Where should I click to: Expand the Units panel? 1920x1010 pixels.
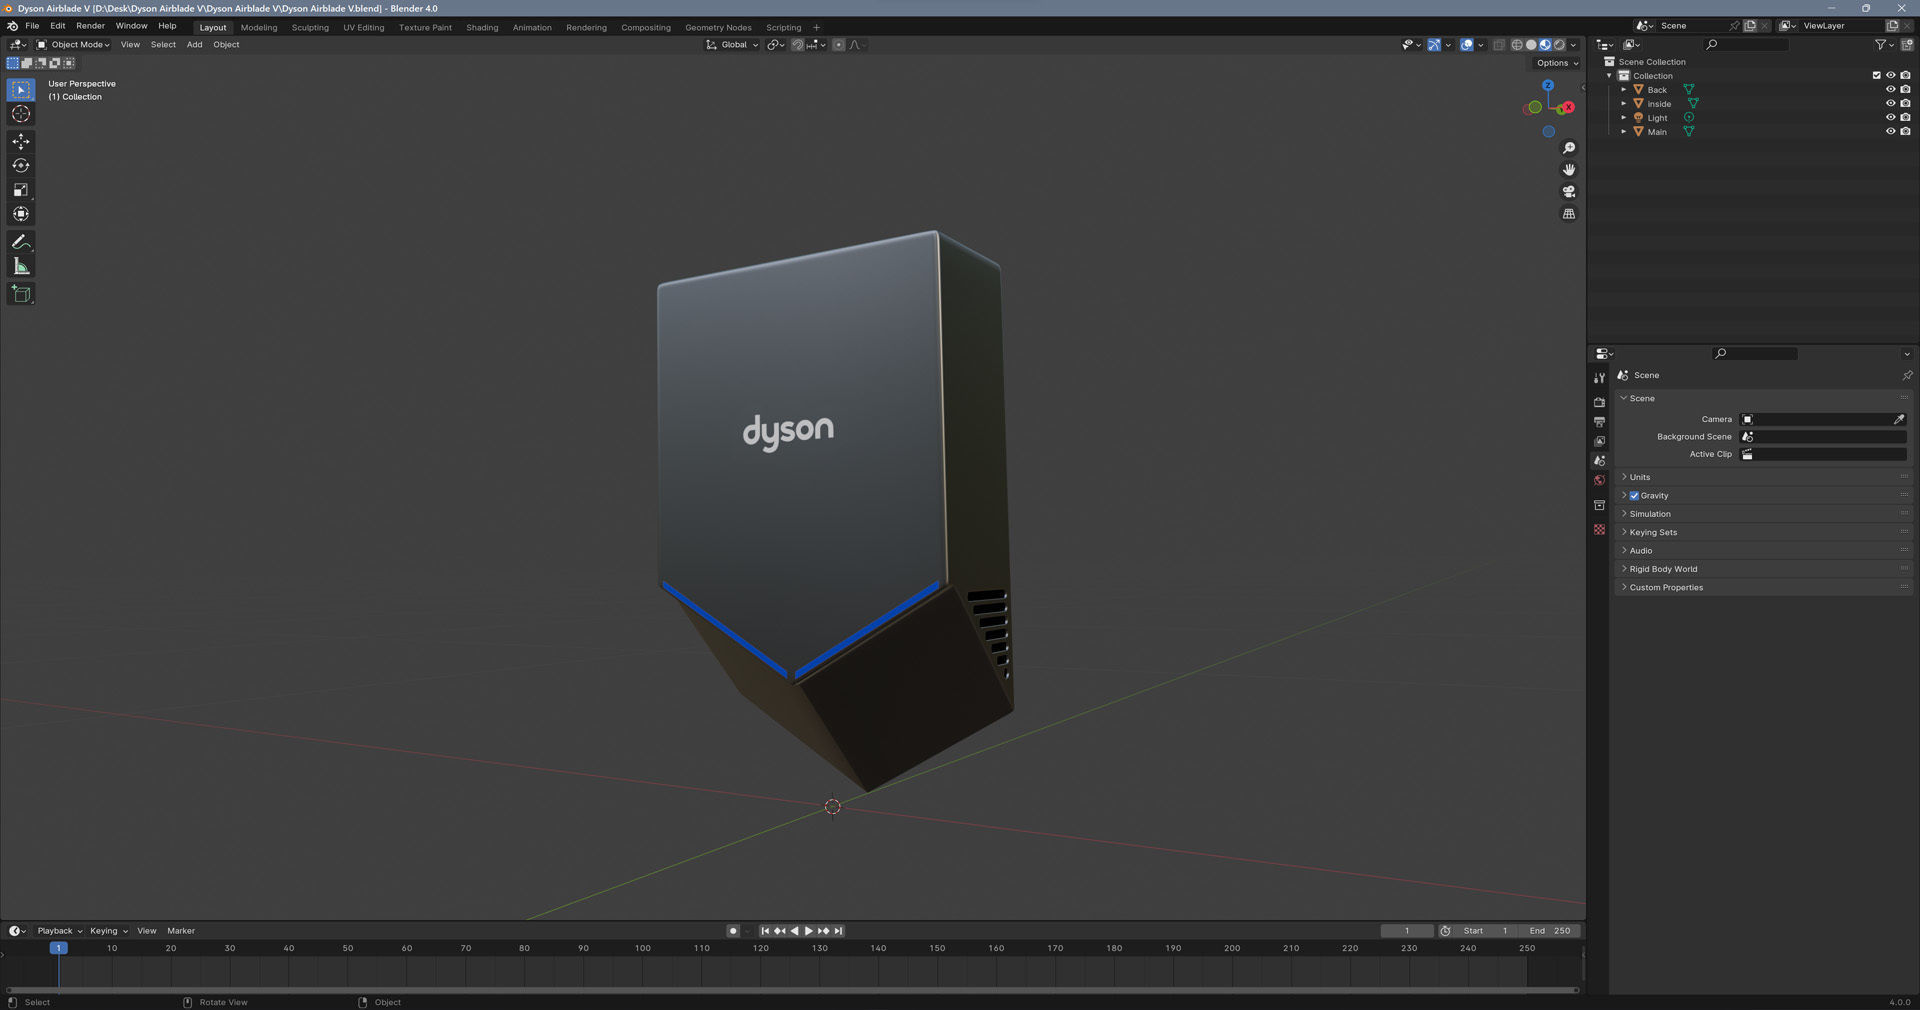[1765, 477]
